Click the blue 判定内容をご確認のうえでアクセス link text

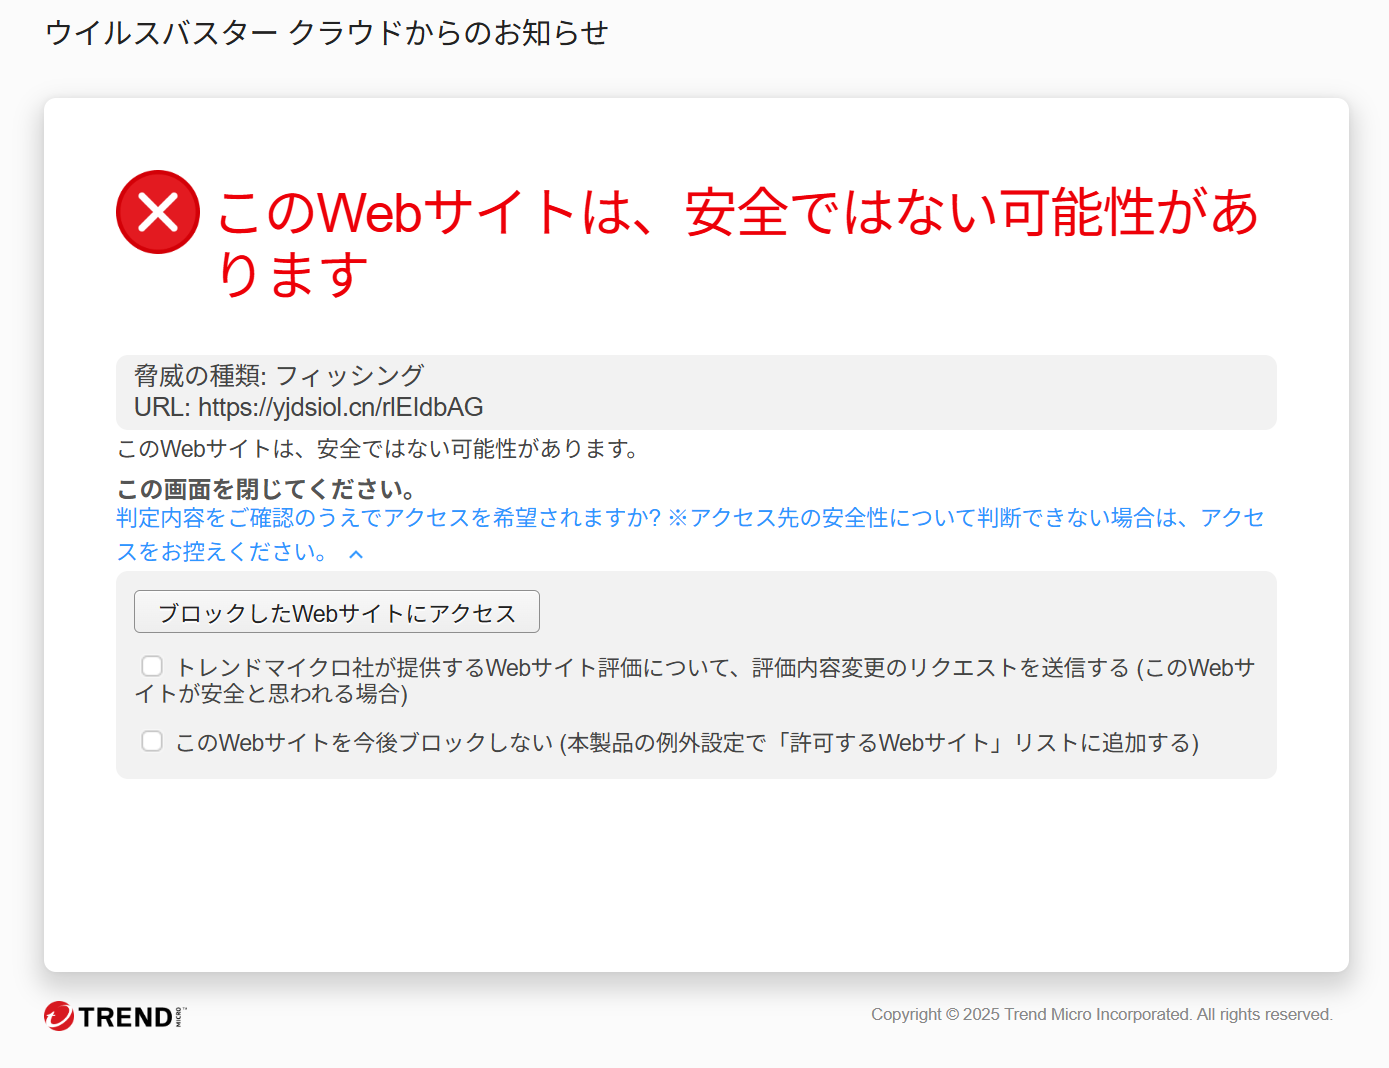[690, 535]
